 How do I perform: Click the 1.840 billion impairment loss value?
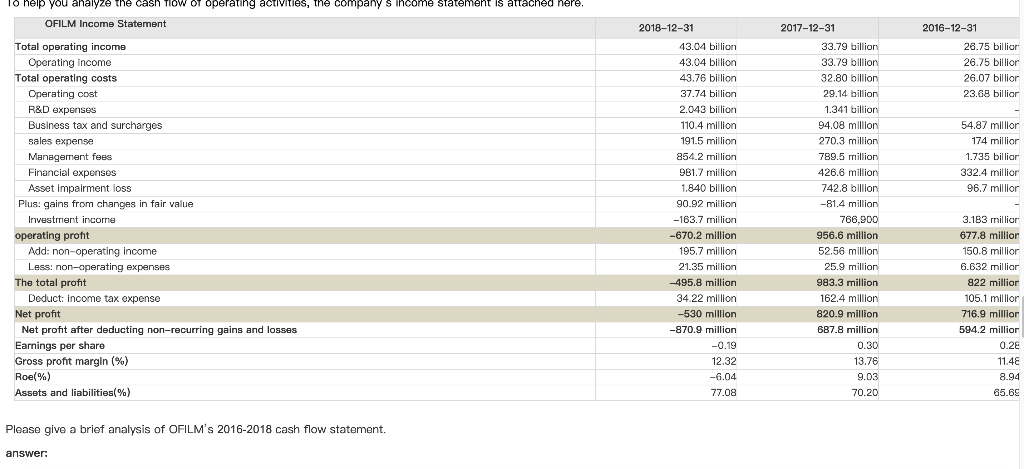708,188
